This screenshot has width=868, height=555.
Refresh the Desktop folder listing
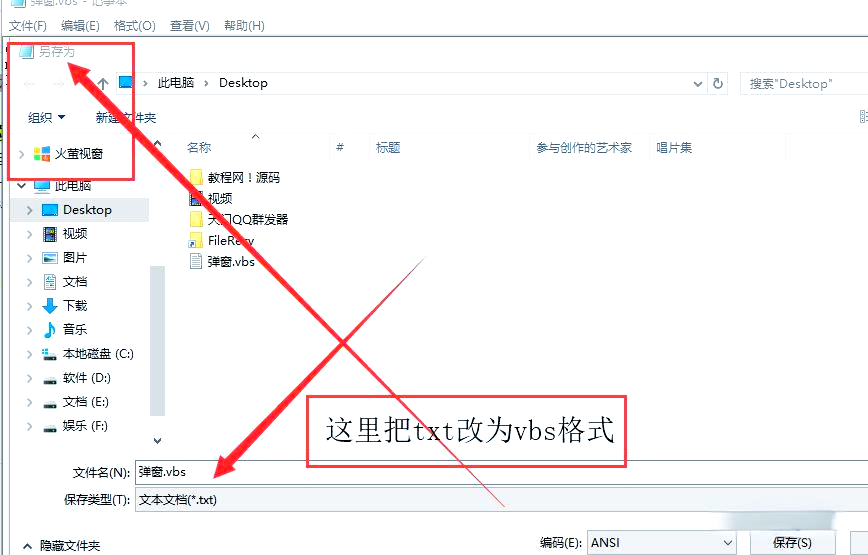pyautogui.click(x=718, y=84)
